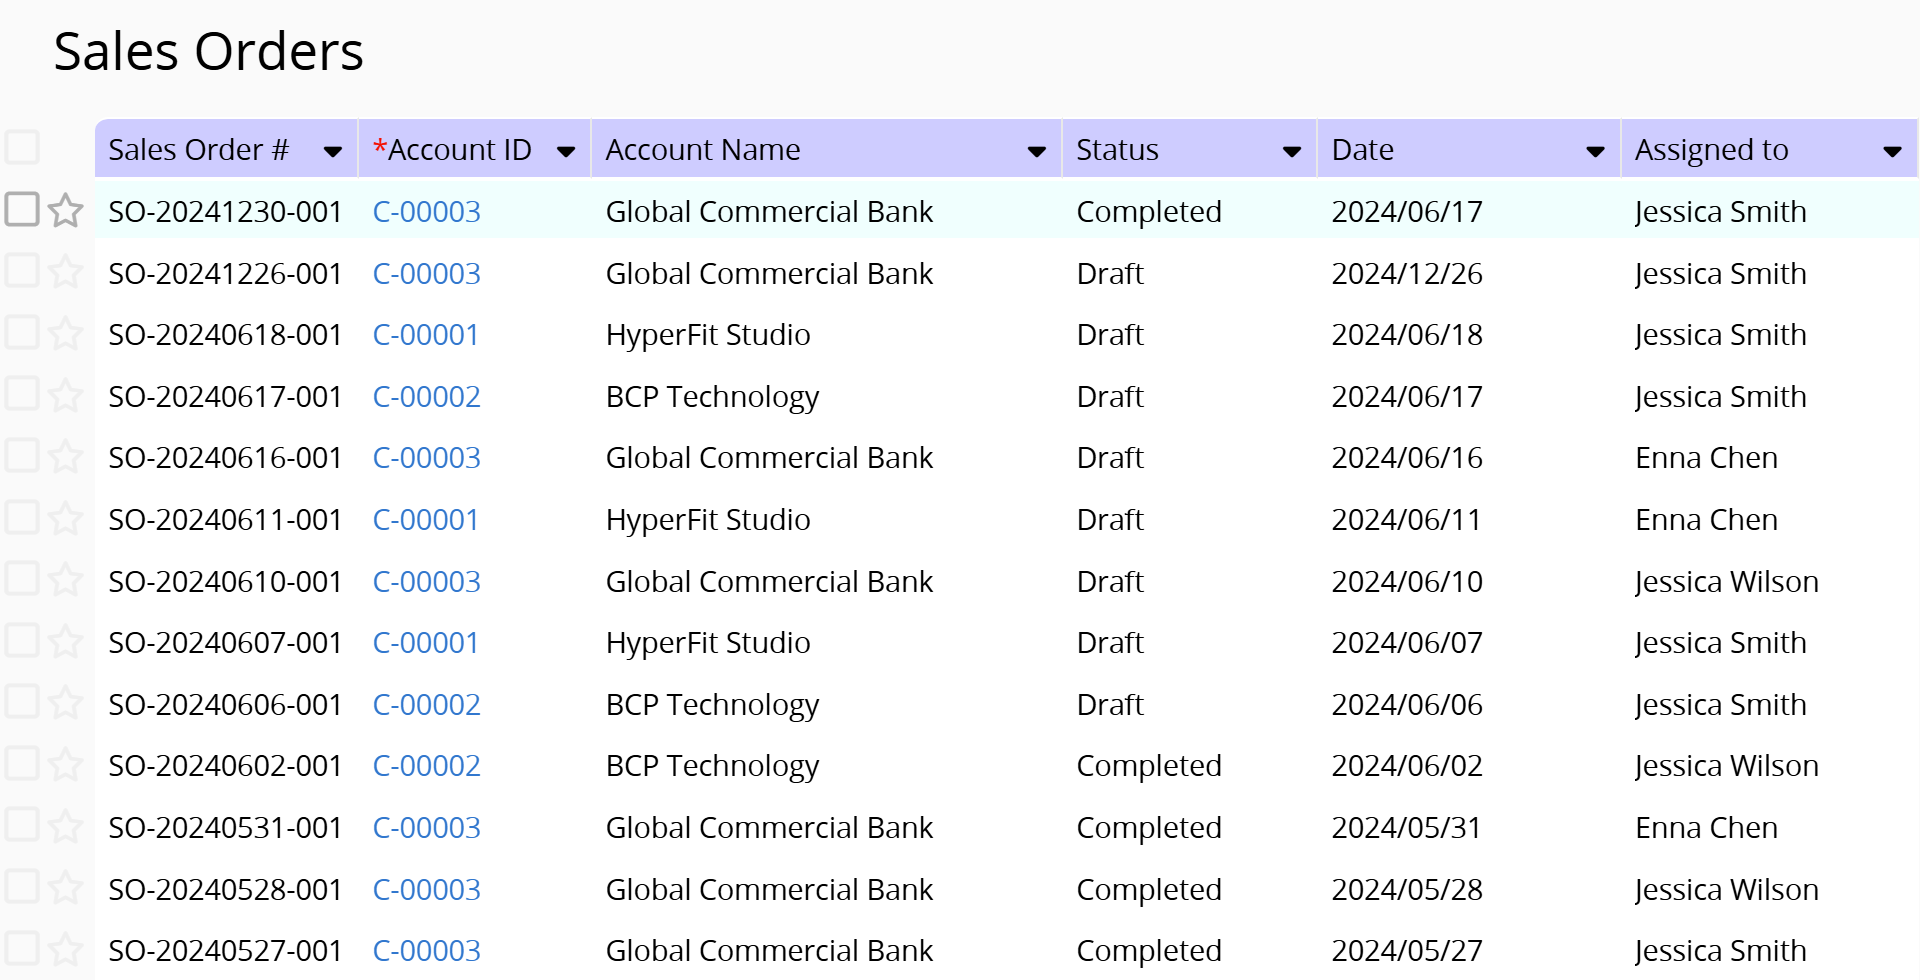Tick the select-all checkbox in header
The image size is (1920, 980).
[x=22, y=147]
